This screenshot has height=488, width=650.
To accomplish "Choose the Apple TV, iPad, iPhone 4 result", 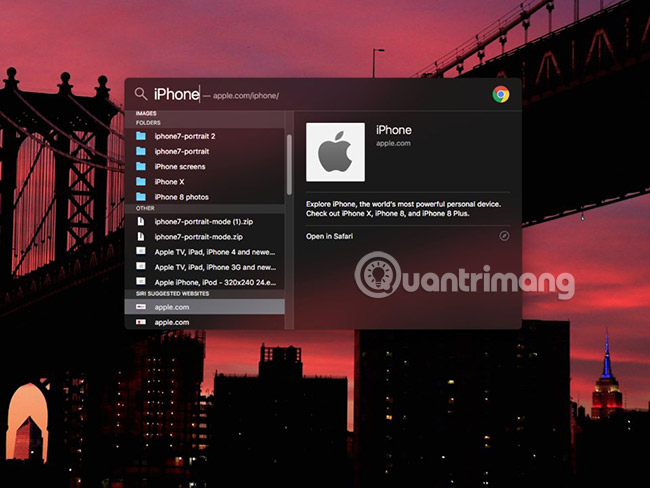I will pos(214,252).
